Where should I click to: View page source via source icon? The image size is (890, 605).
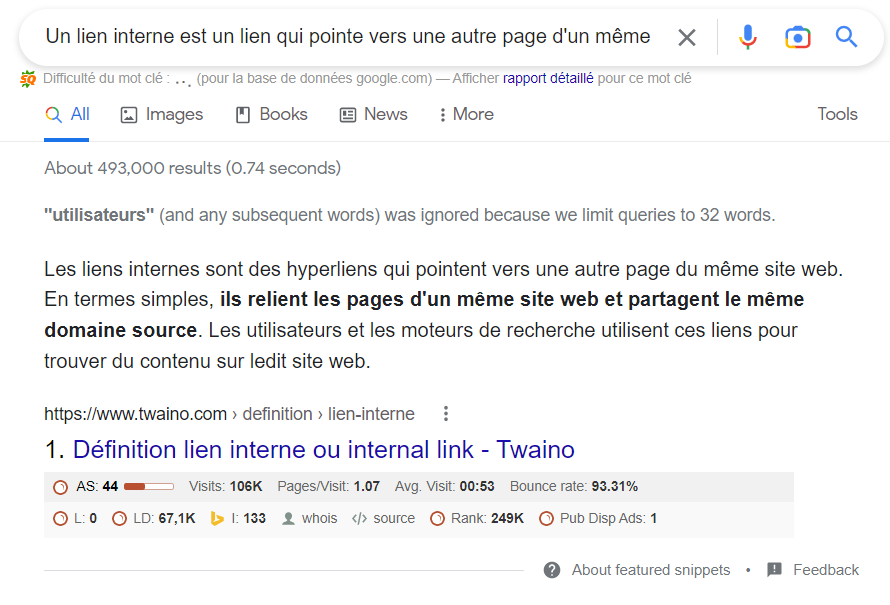(x=383, y=518)
